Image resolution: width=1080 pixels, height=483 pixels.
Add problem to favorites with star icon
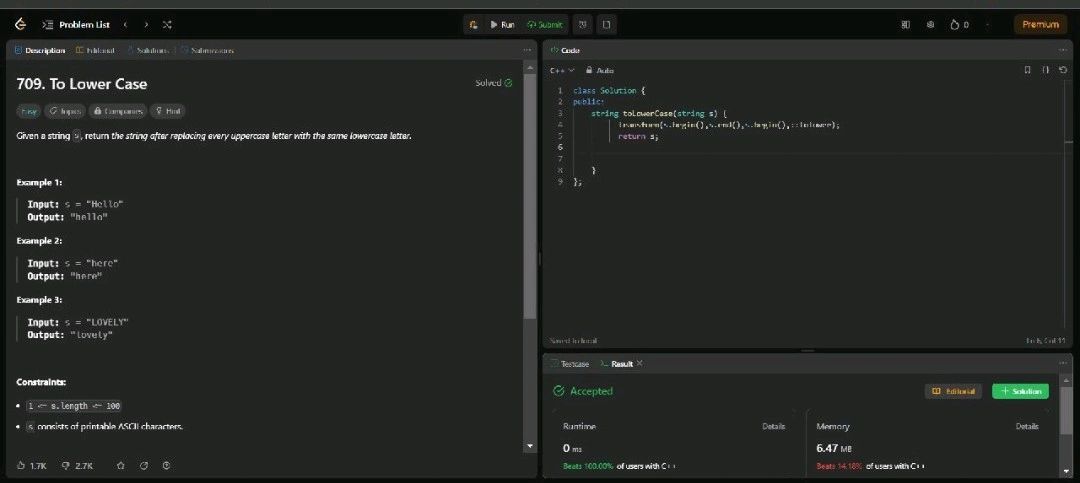pyautogui.click(x=121, y=465)
